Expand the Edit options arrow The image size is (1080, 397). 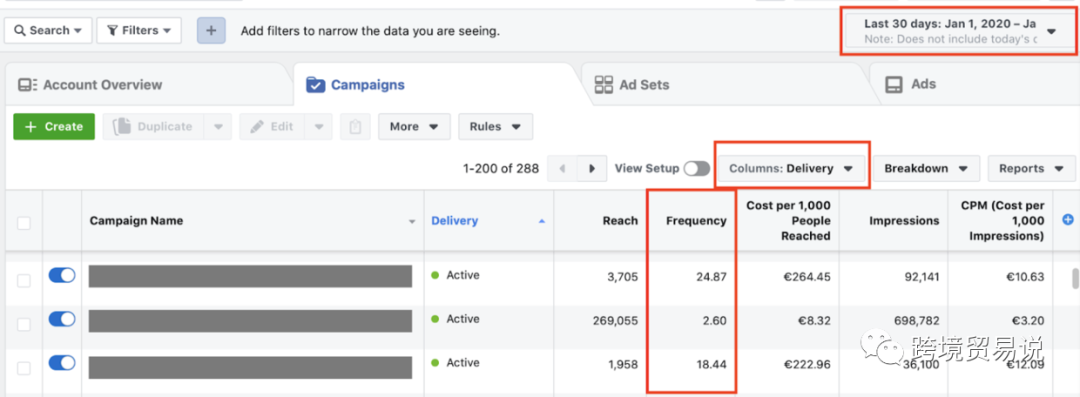coord(319,127)
